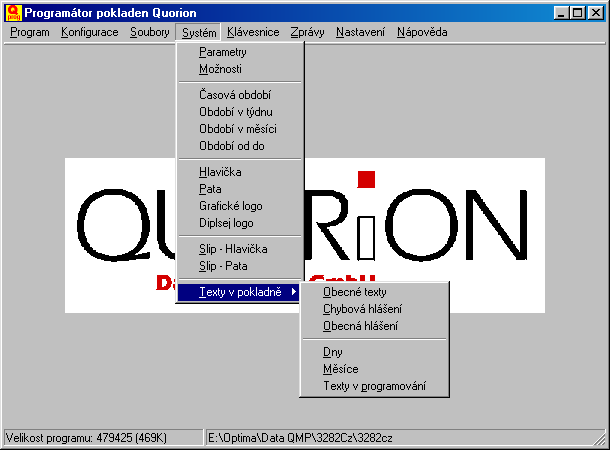Open the Soubory menu
Viewport: 610px width, 450px height.
tap(149, 32)
